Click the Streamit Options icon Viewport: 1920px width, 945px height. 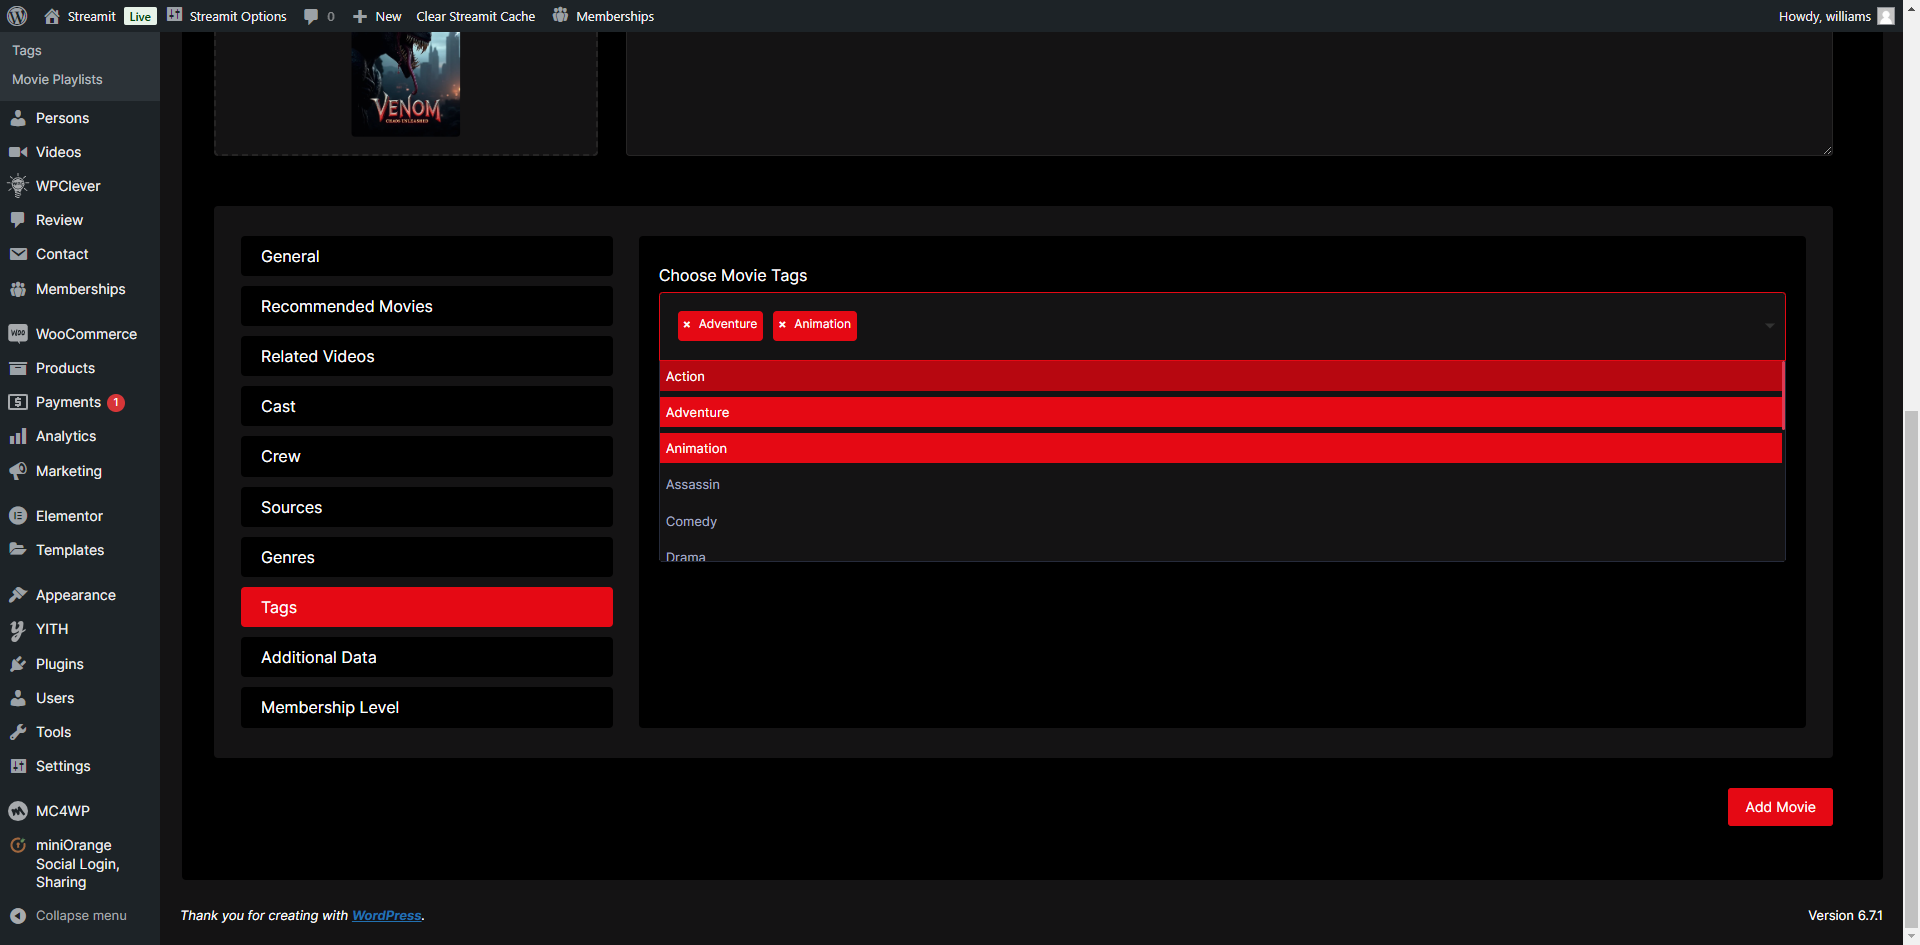[175, 15]
